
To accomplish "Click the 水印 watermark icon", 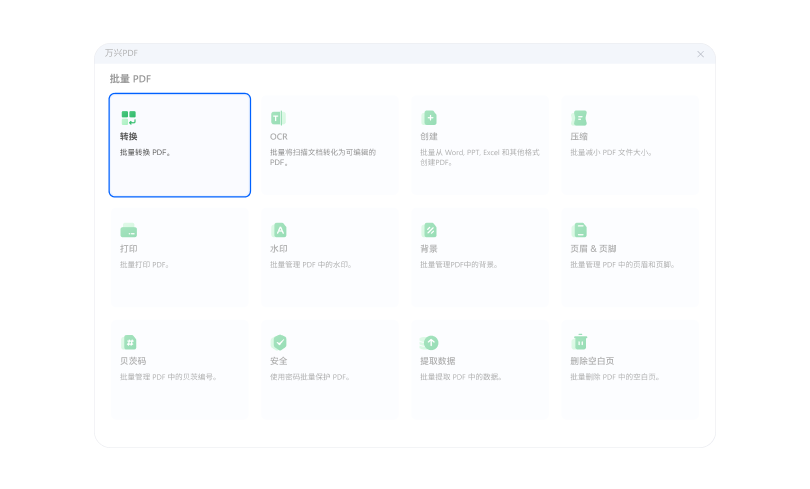I will 278,230.
